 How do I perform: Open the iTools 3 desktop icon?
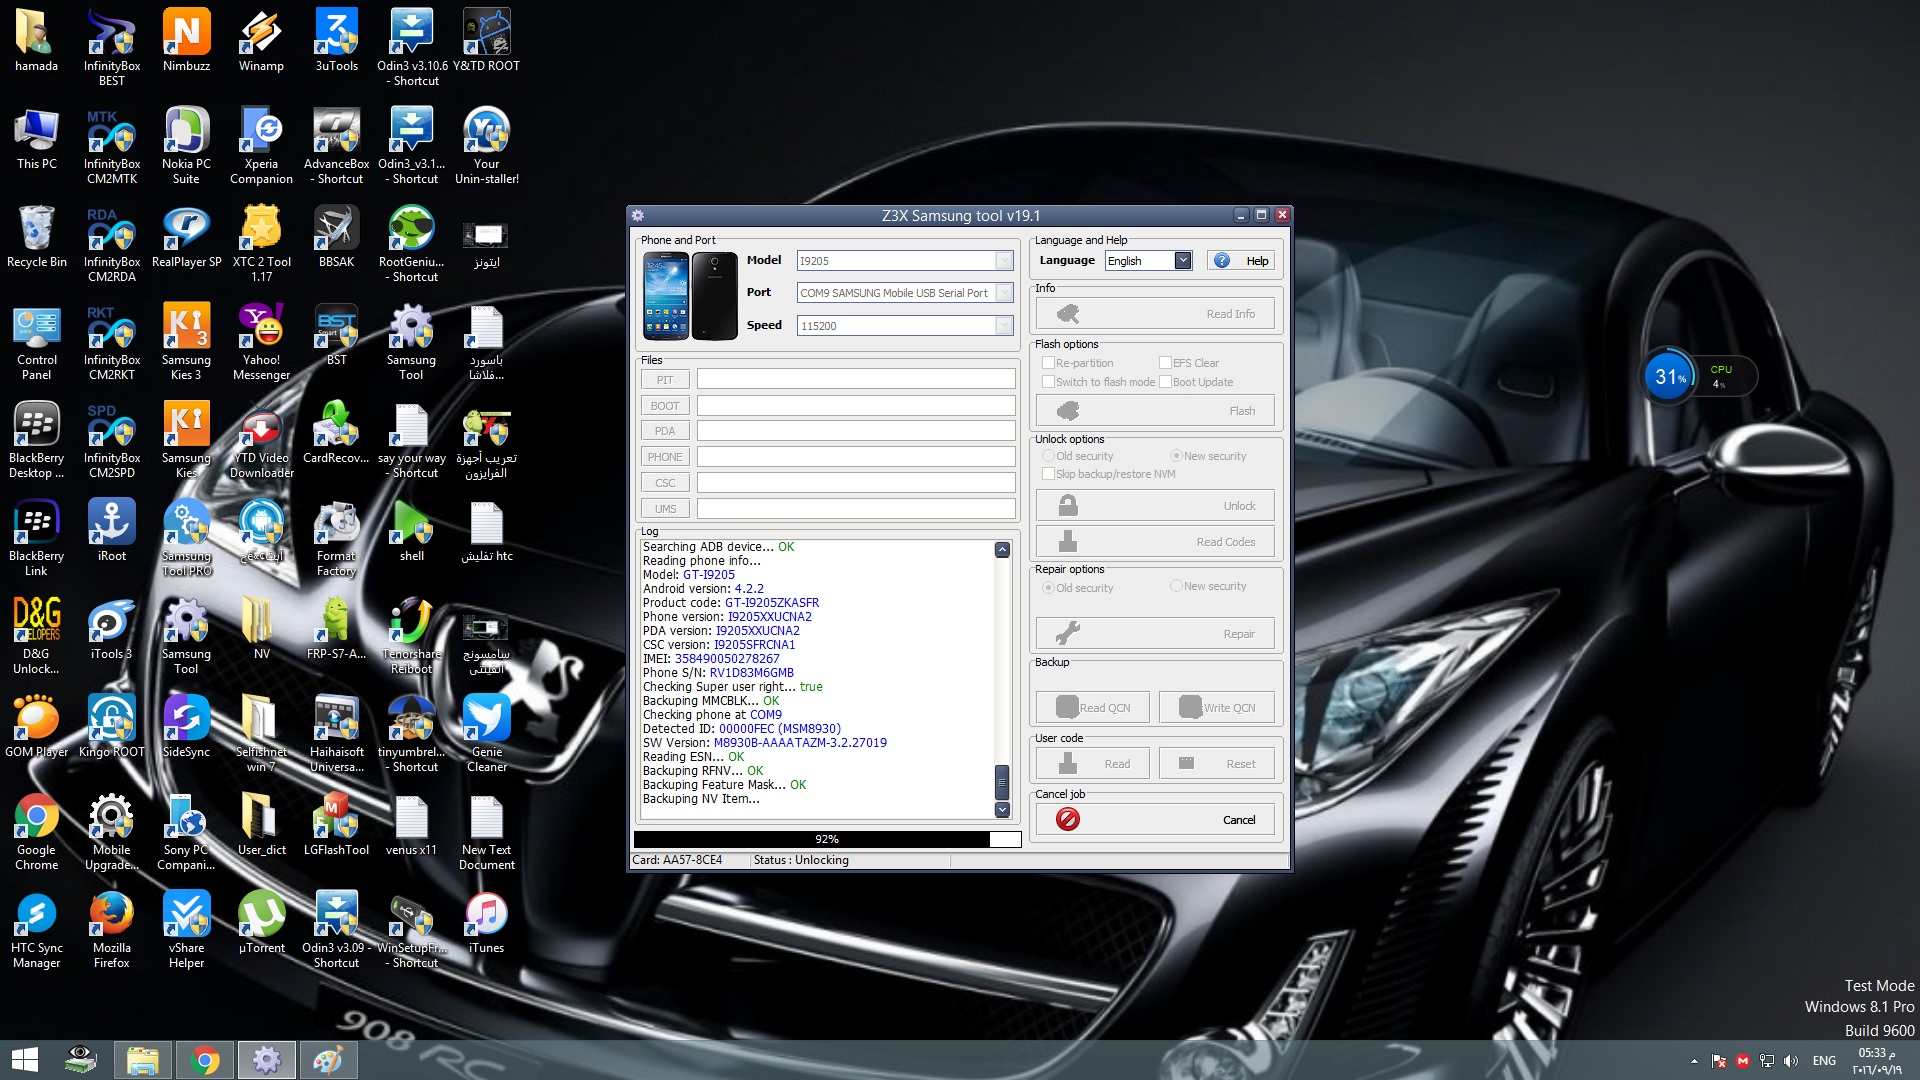click(x=112, y=628)
